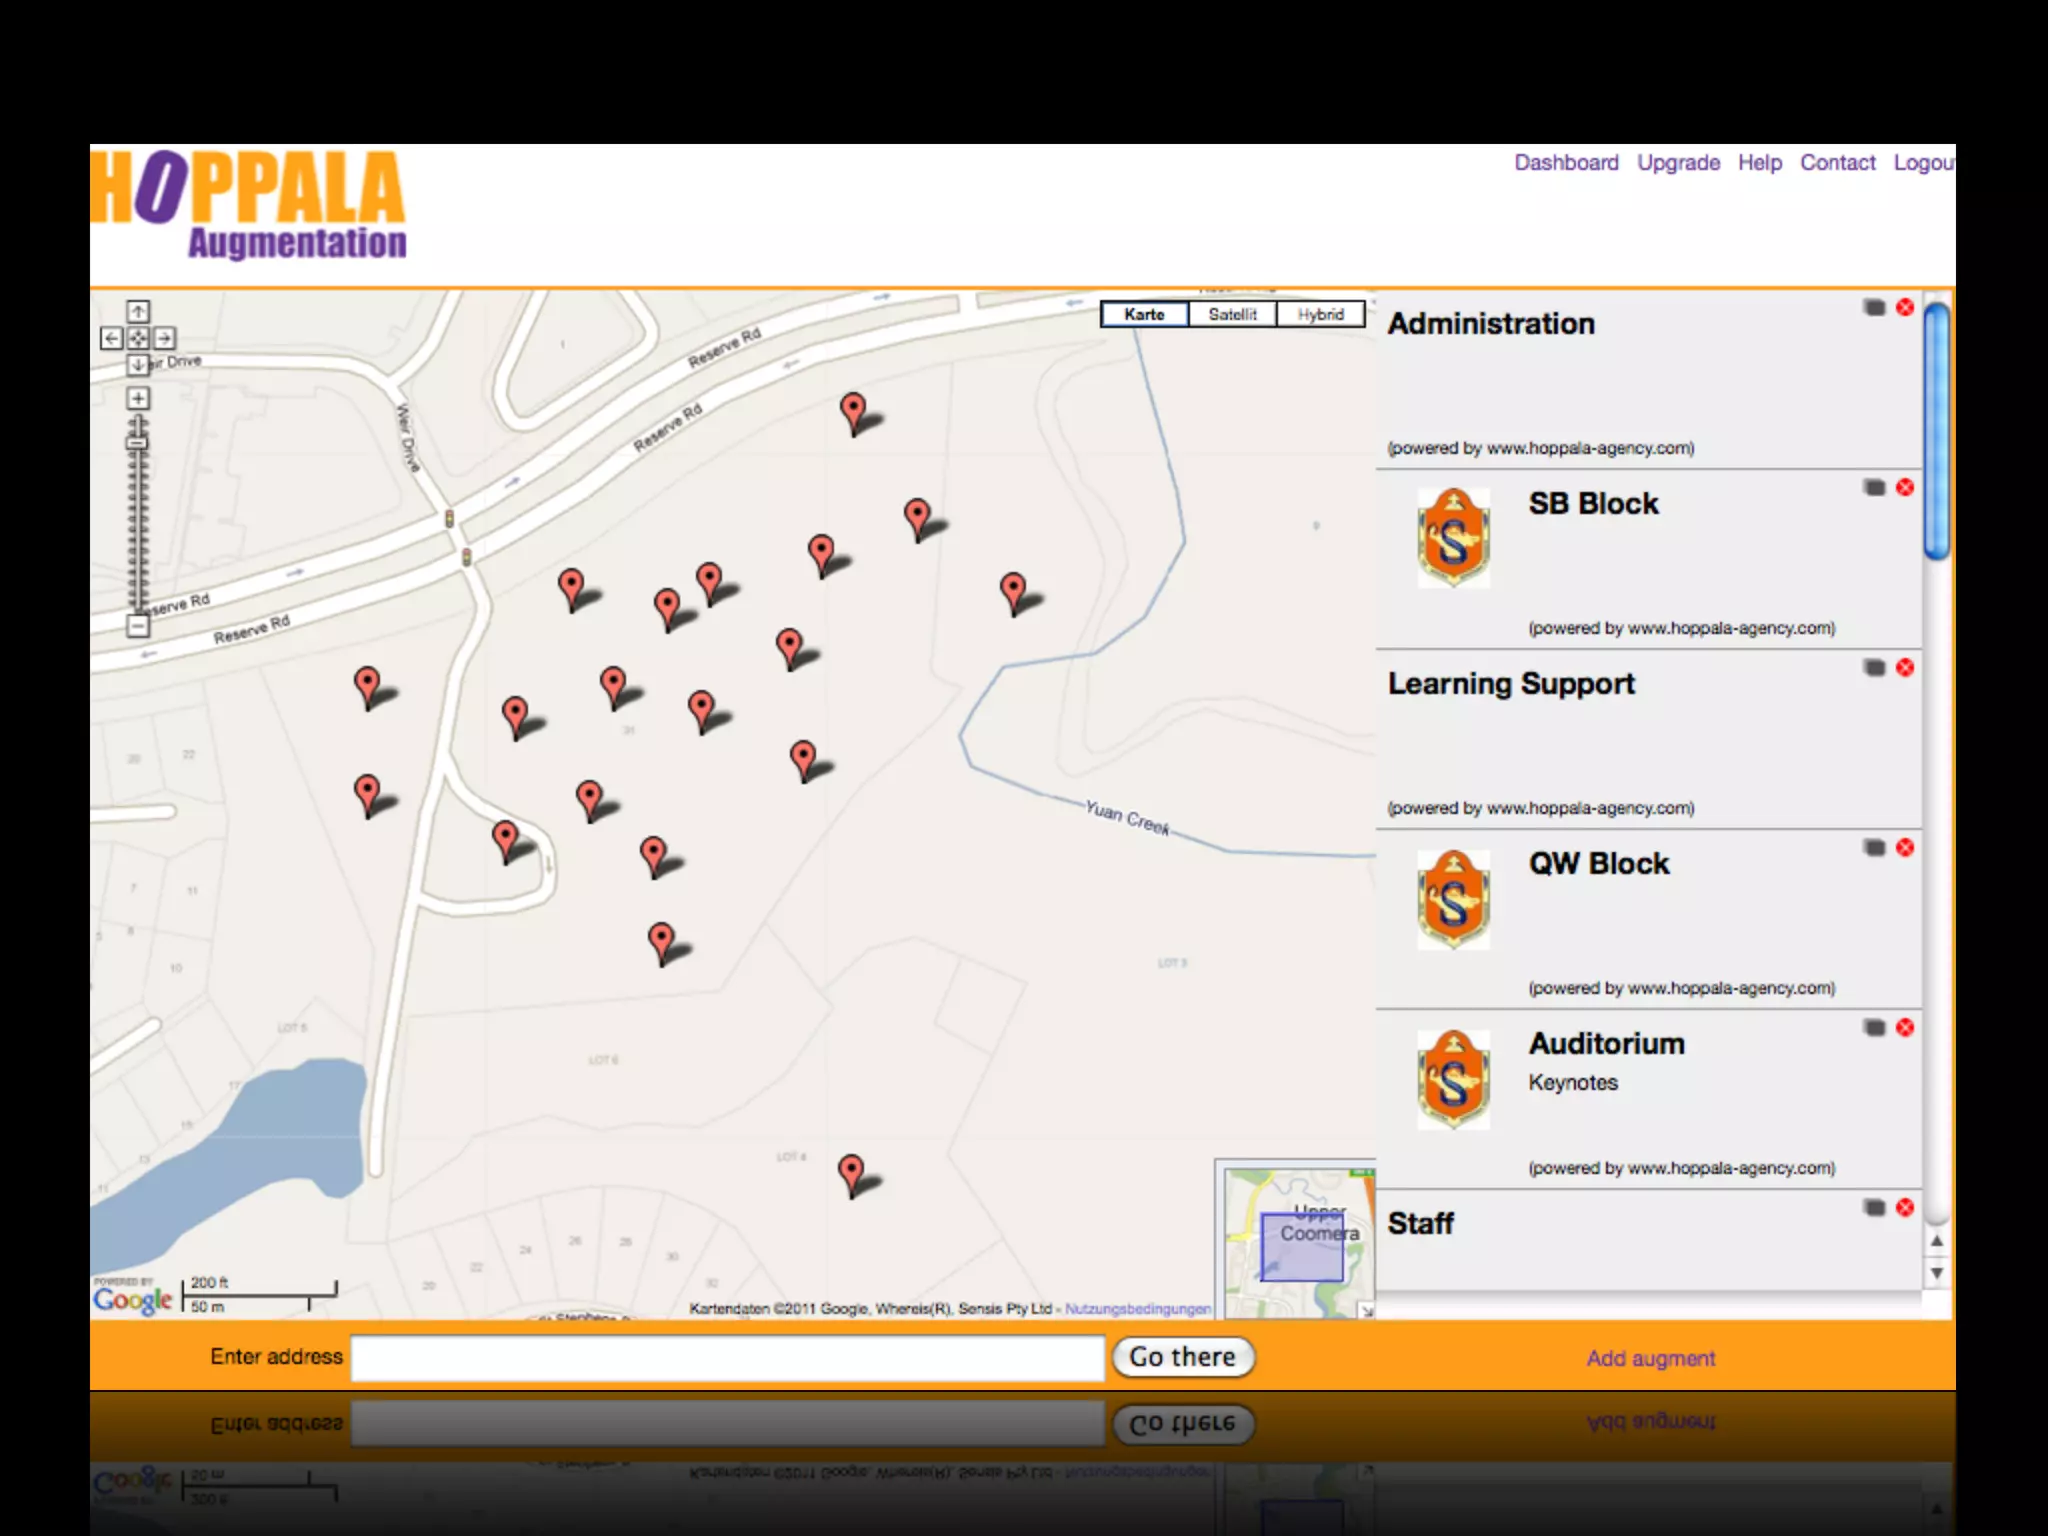Screen dimensions: 2048x1536
Task: Click the Add augment link
Action: [x=1650, y=1358]
